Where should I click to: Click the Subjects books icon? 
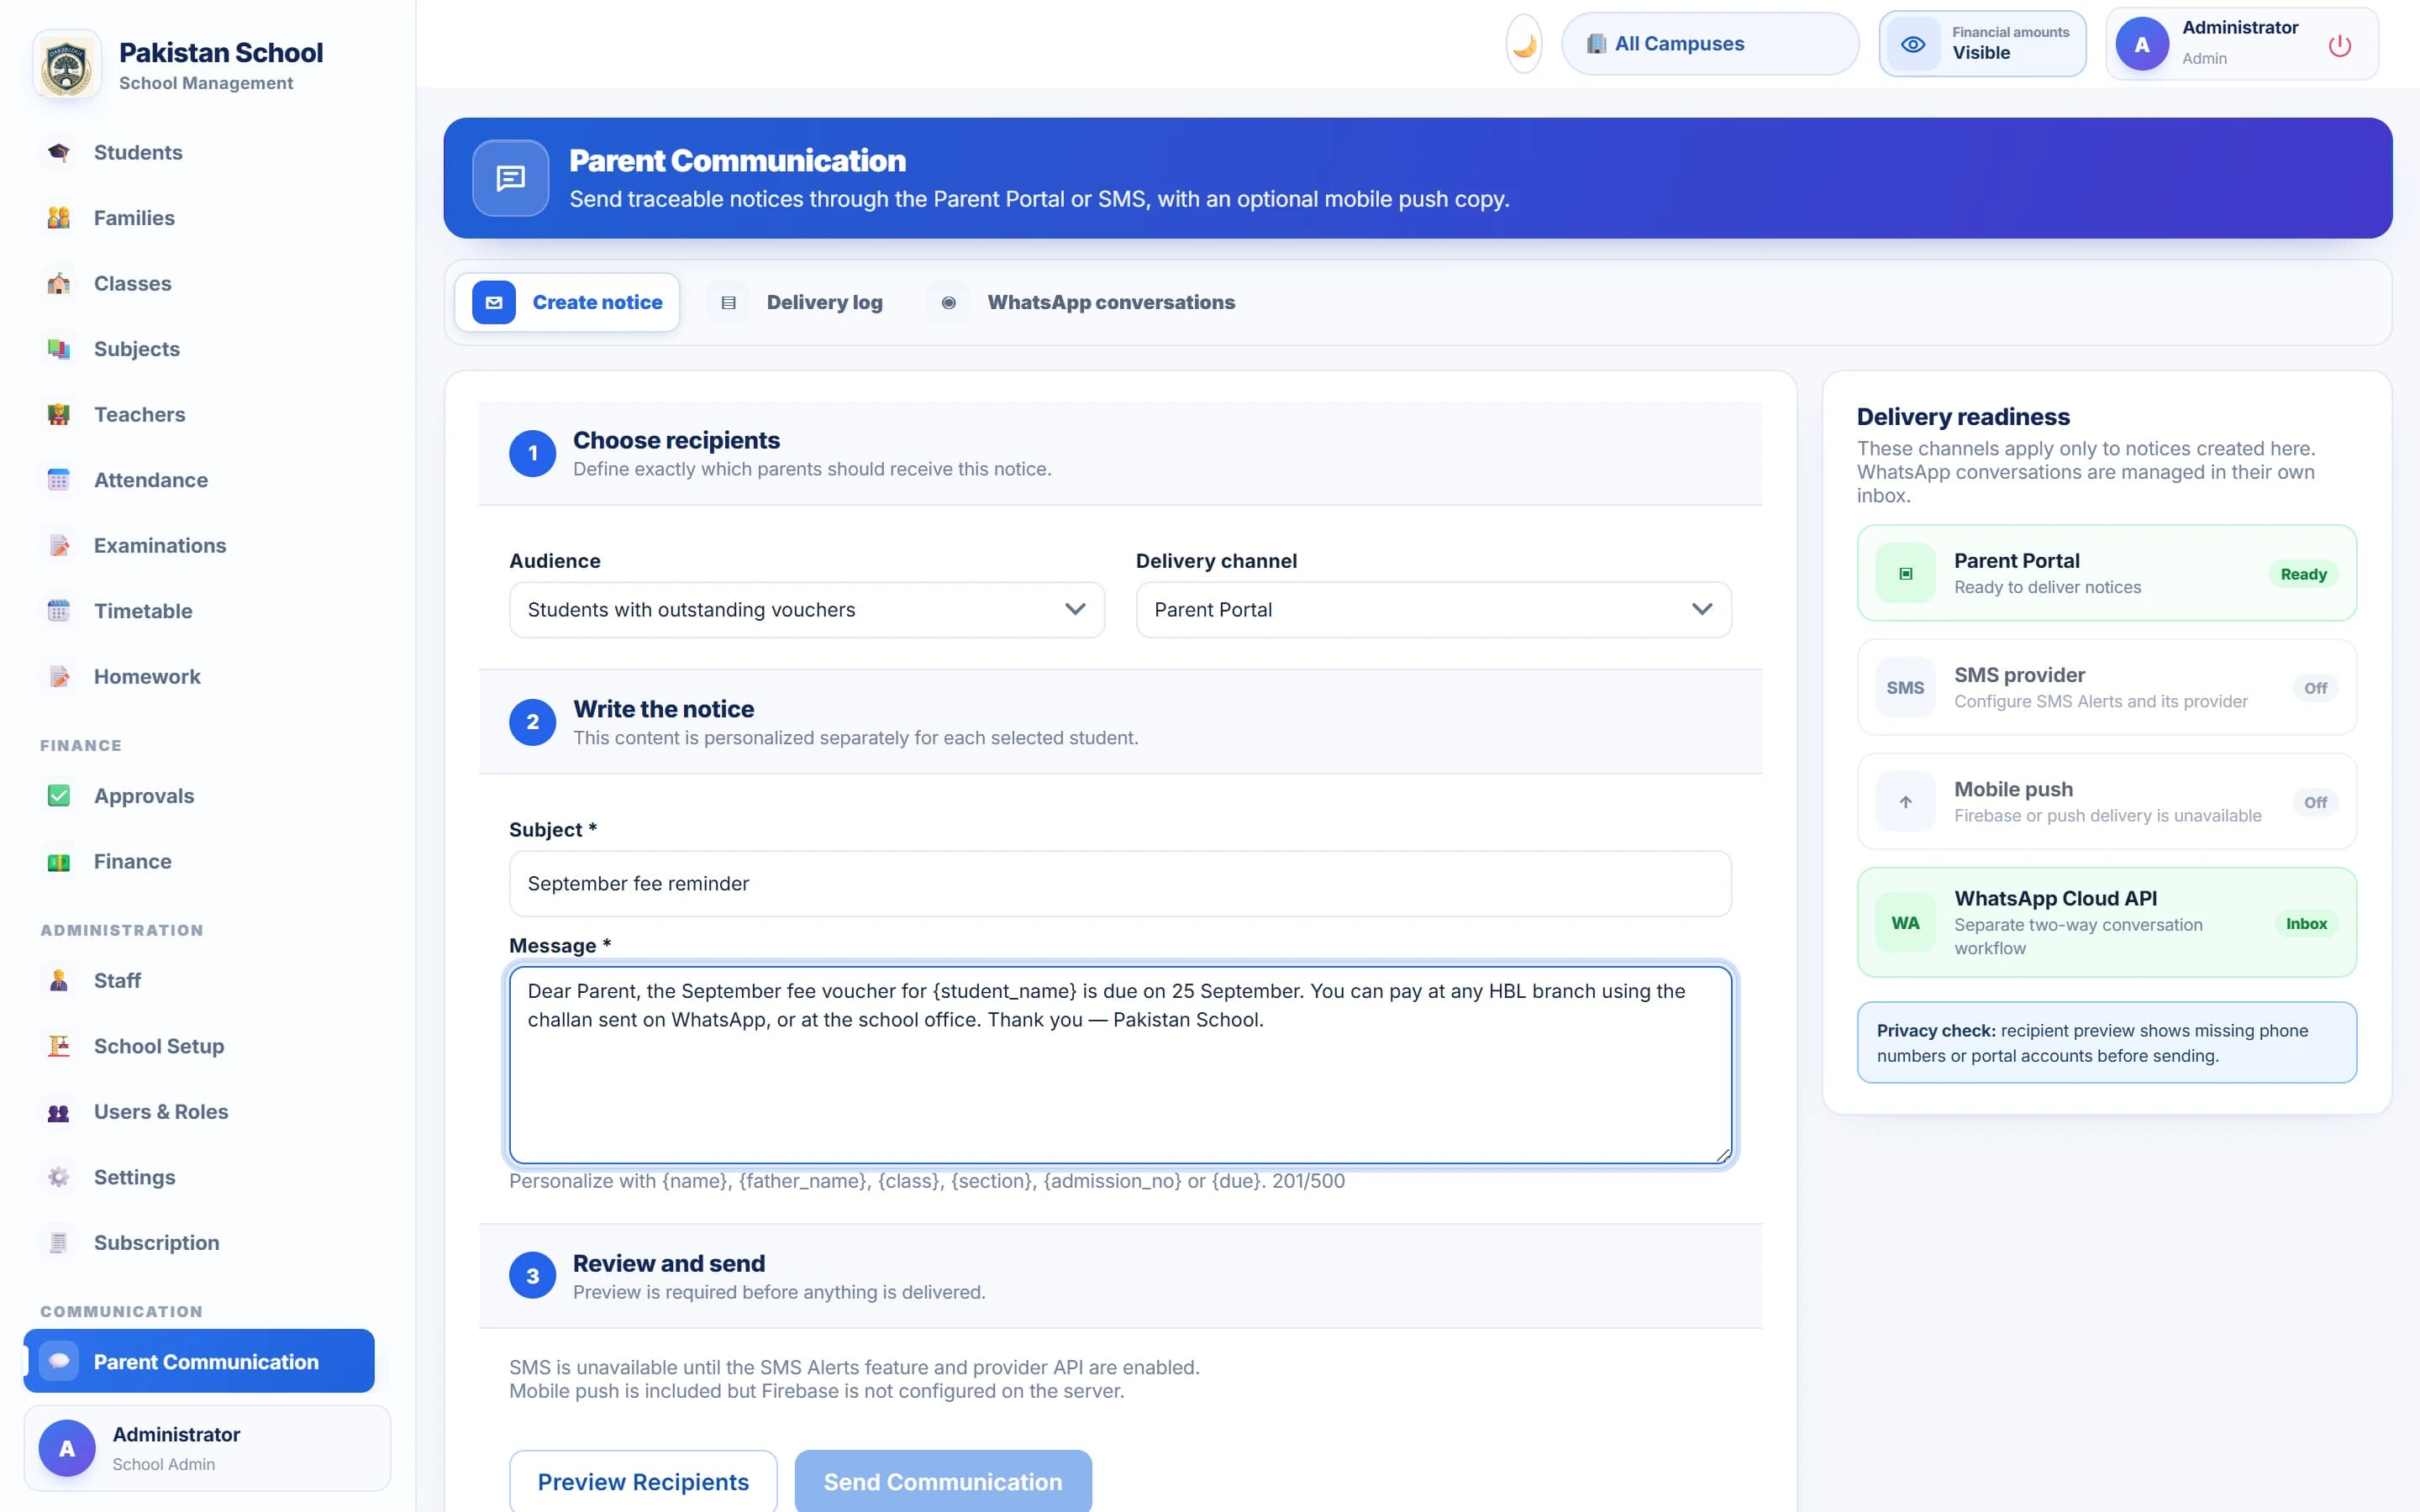click(x=59, y=349)
